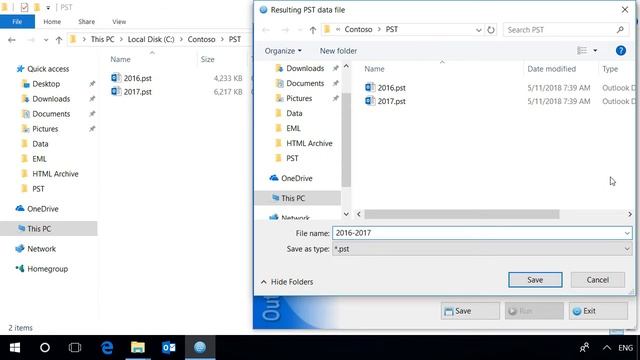Screen dimensions: 640x360
Task: Click the Search PST box
Action: click(x=565, y=30)
